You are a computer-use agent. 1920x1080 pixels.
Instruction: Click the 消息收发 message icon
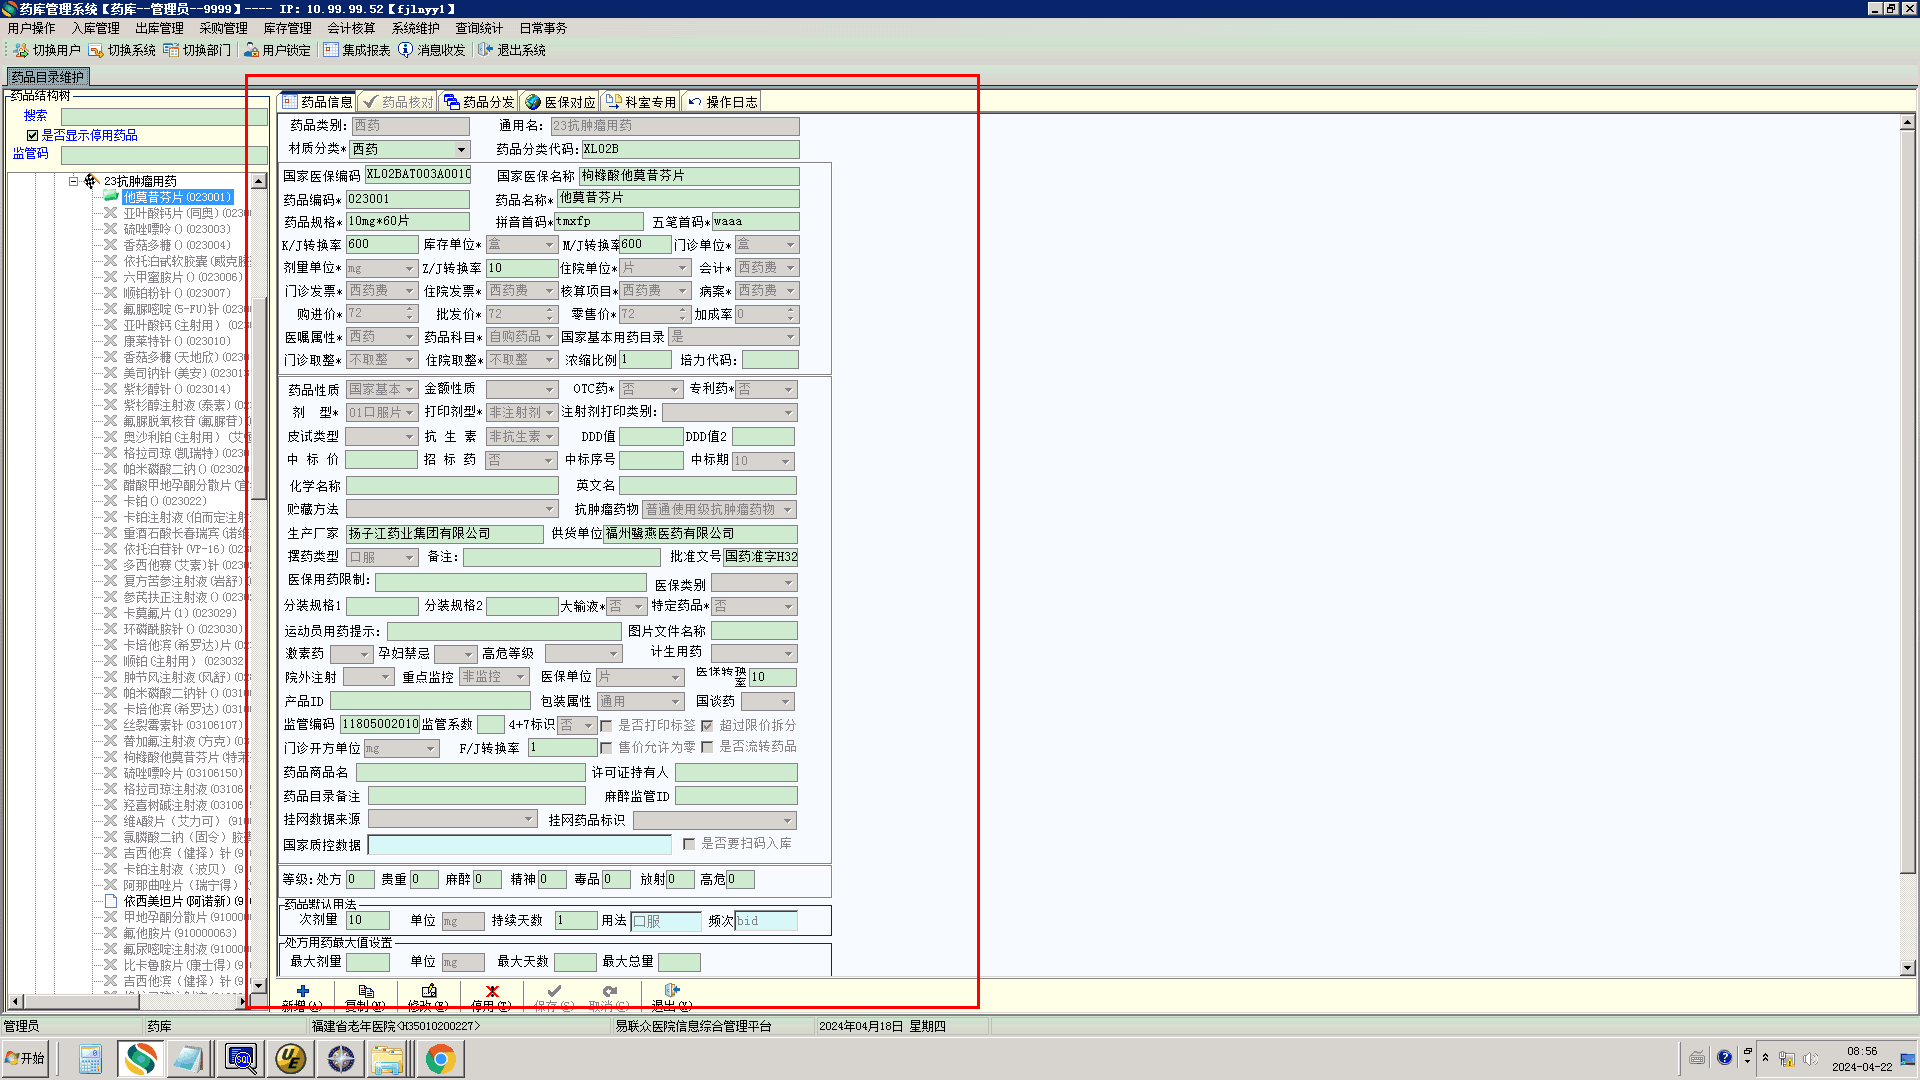(x=405, y=50)
